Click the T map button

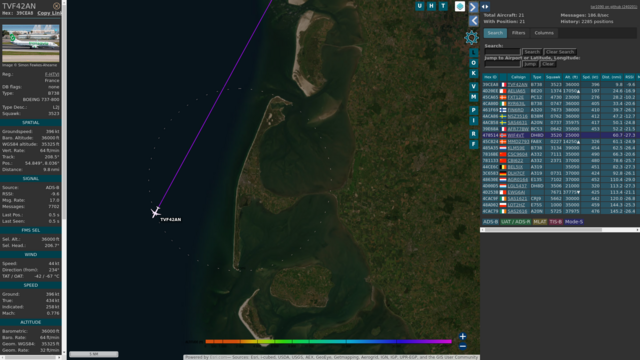pos(443,6)
